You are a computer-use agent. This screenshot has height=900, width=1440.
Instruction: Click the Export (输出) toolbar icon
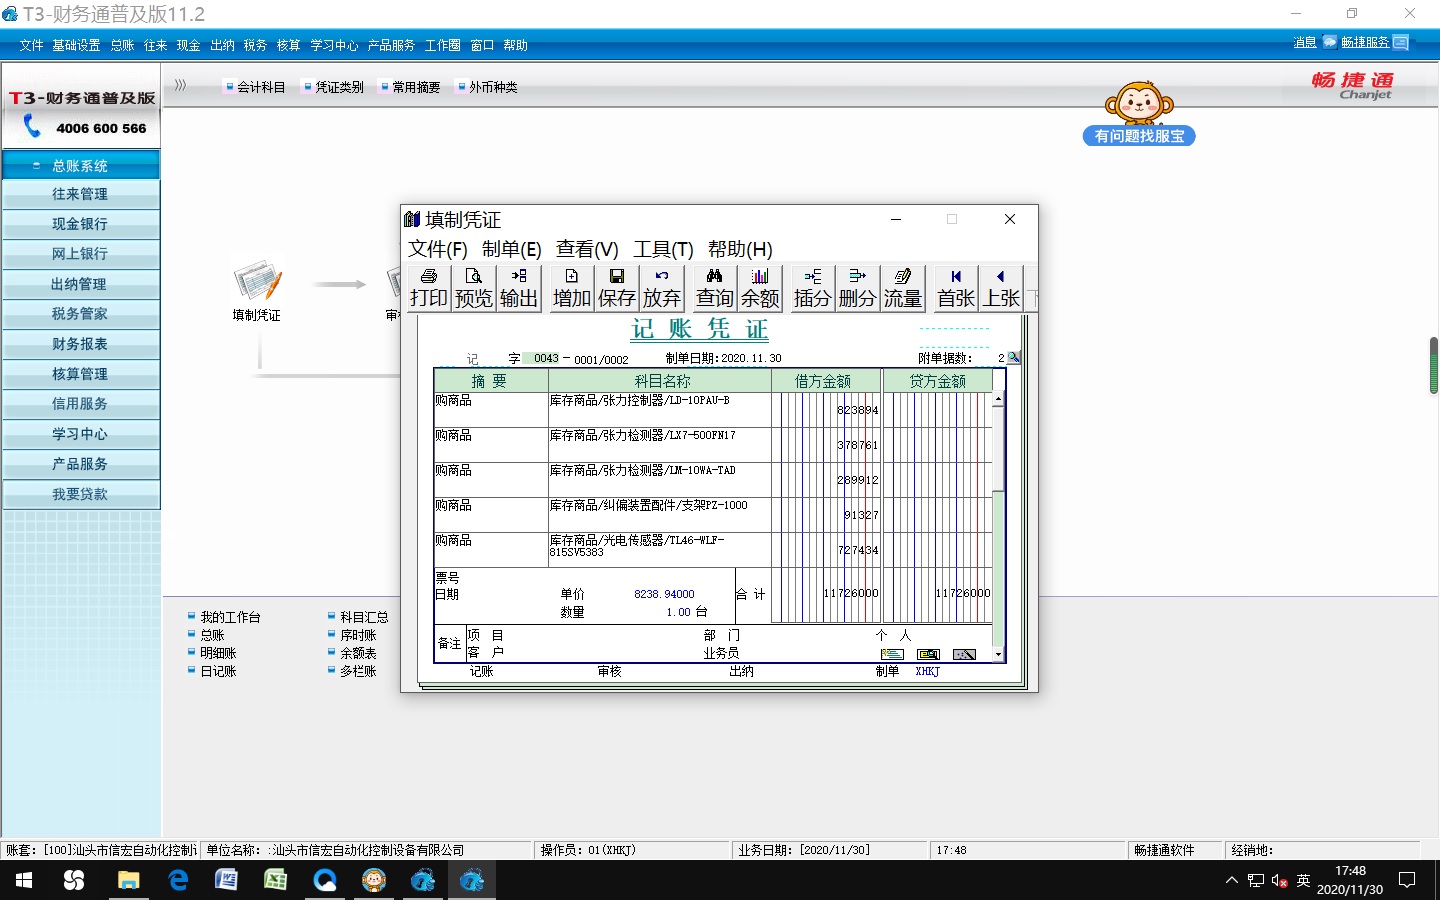tap(518, 288)
